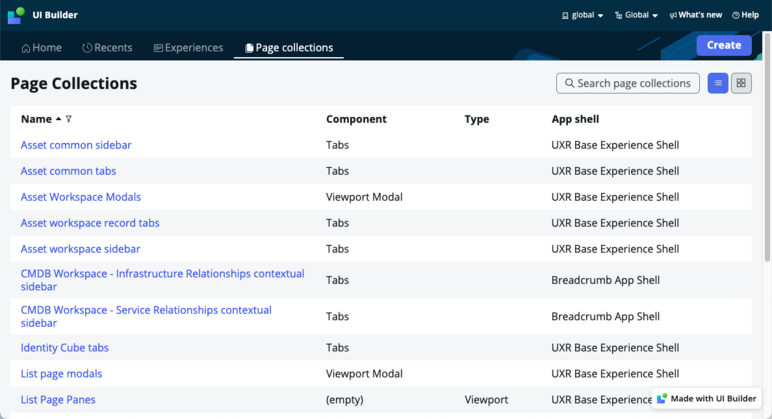This screenshot has width=772, height=419.
Task: Focus the Search page collections field
Action: 628,83
